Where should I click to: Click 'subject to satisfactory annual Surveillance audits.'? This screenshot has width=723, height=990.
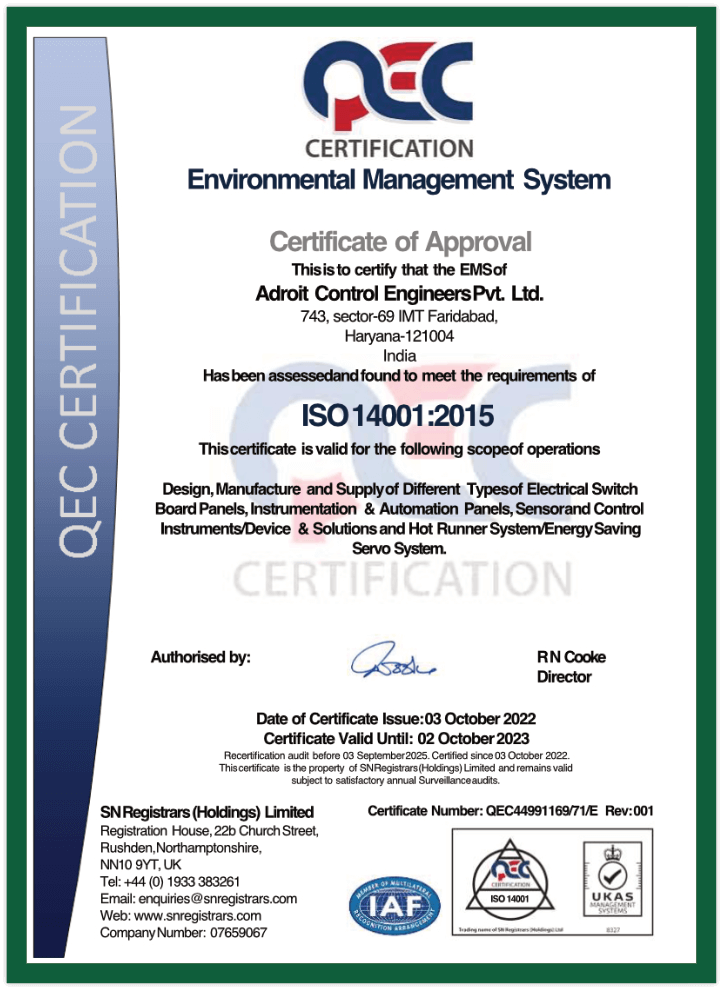(x=395, y=781)
